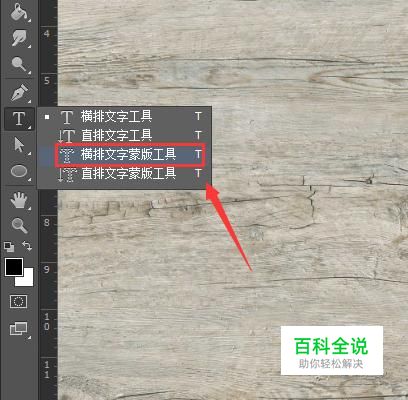This screenshot has width=408, height=400.
Task: Select the Type tool in the toolbar
Action: (19, 119)
